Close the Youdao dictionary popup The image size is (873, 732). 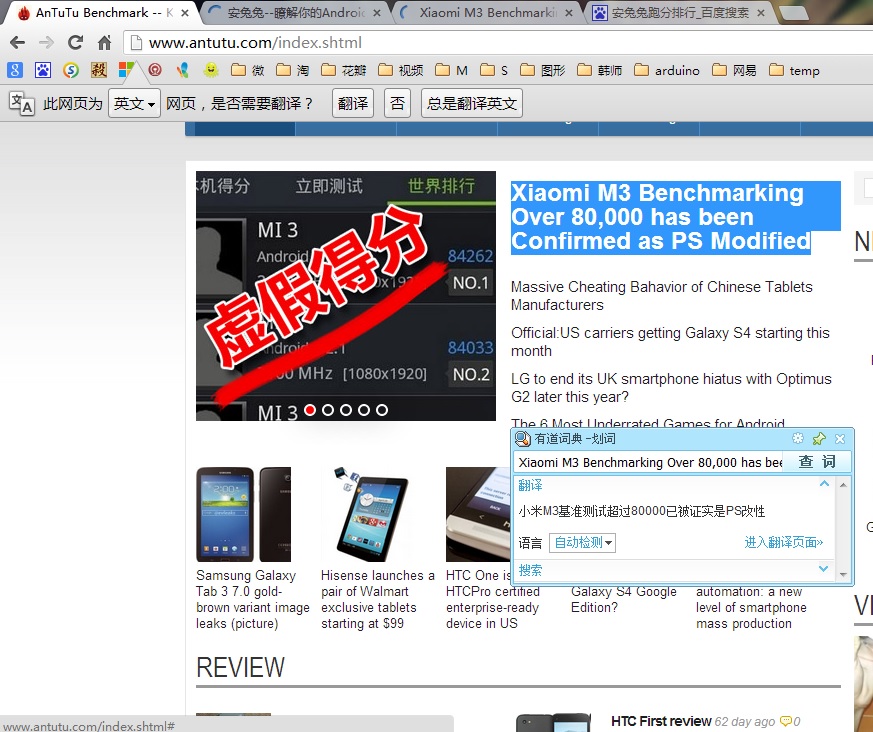pyautogui.click(x=840, y=439)
